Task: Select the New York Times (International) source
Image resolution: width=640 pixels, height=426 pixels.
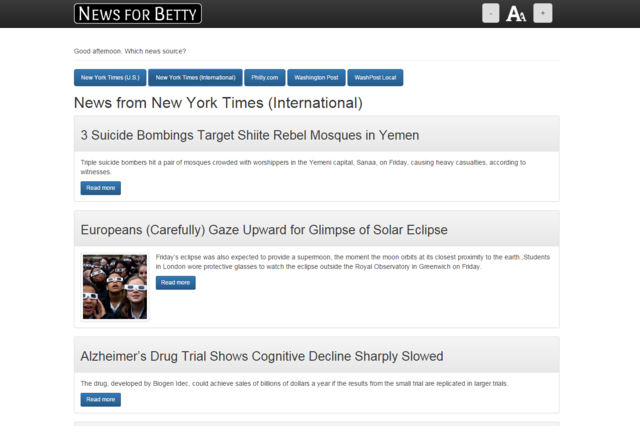Action: pyautogui.click(x=196, y=78)
